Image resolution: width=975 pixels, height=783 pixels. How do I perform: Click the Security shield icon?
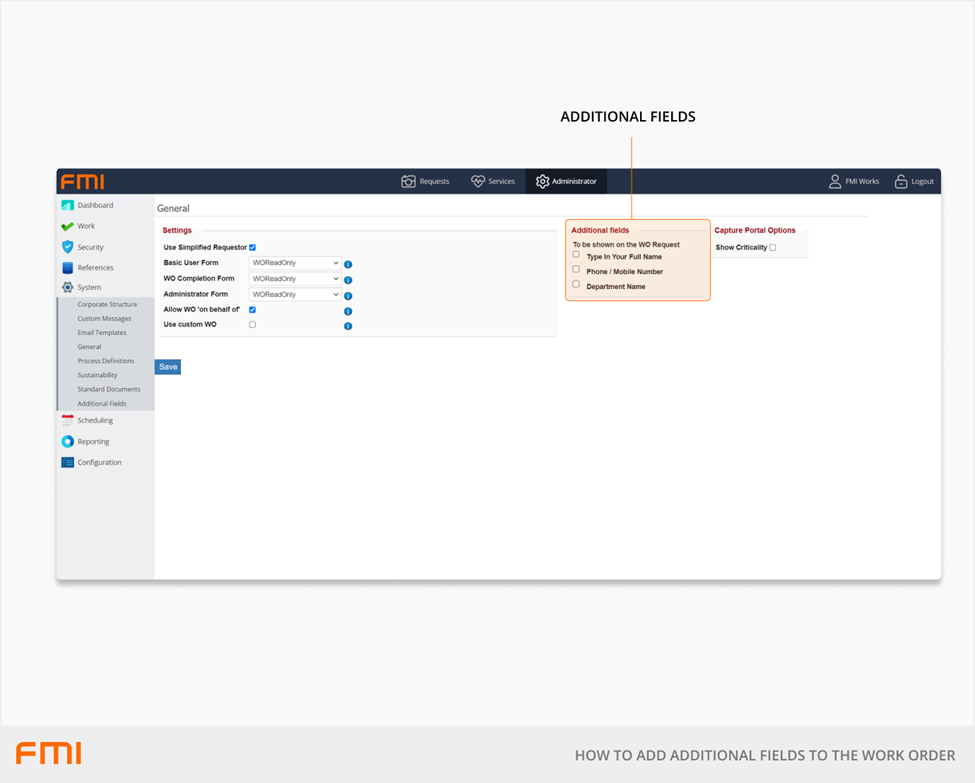pos(67,247)
